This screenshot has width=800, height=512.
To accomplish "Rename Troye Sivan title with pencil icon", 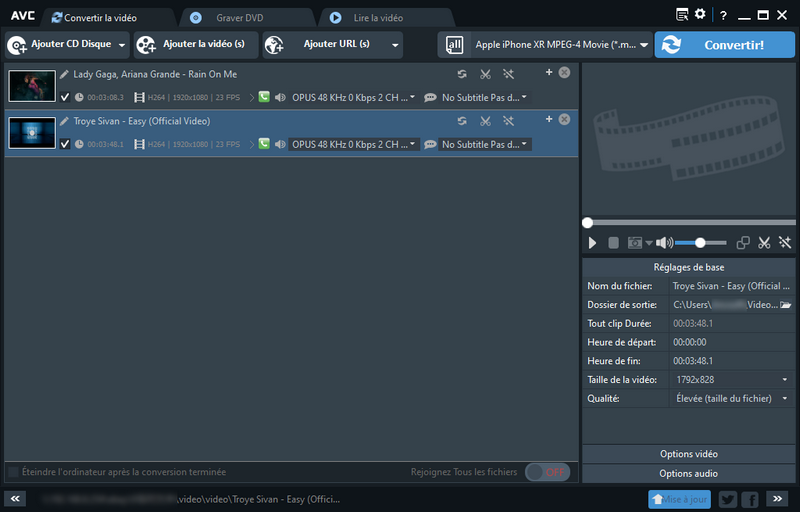I will point(64,121).
